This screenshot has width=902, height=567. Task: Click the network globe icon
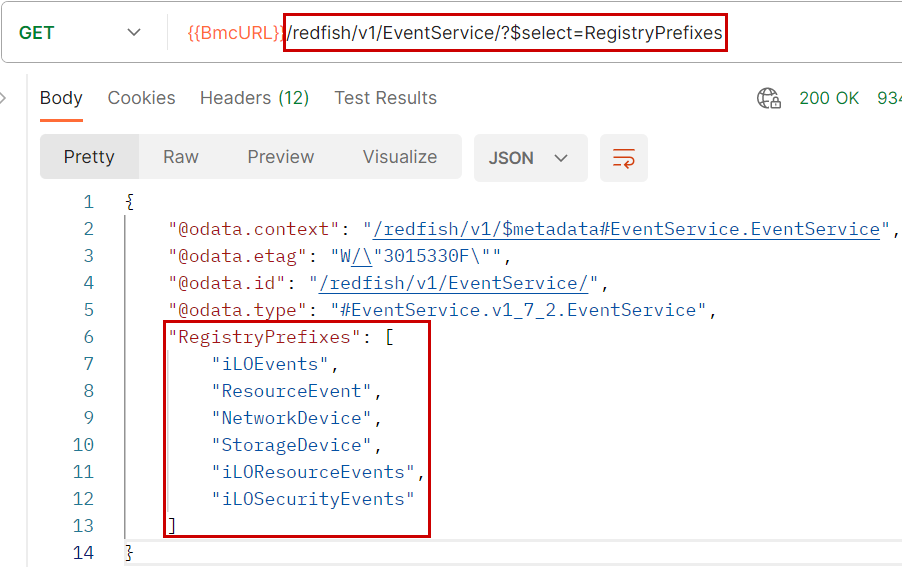pos(769,98)
